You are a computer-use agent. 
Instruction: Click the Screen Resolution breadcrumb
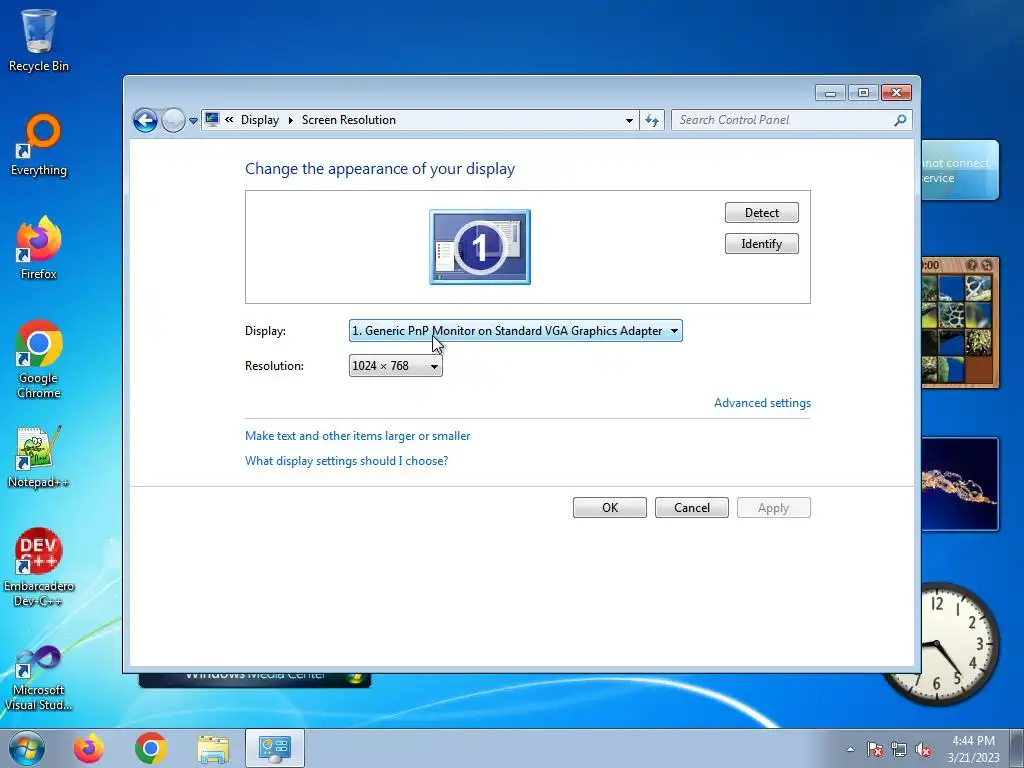(349, 120)
